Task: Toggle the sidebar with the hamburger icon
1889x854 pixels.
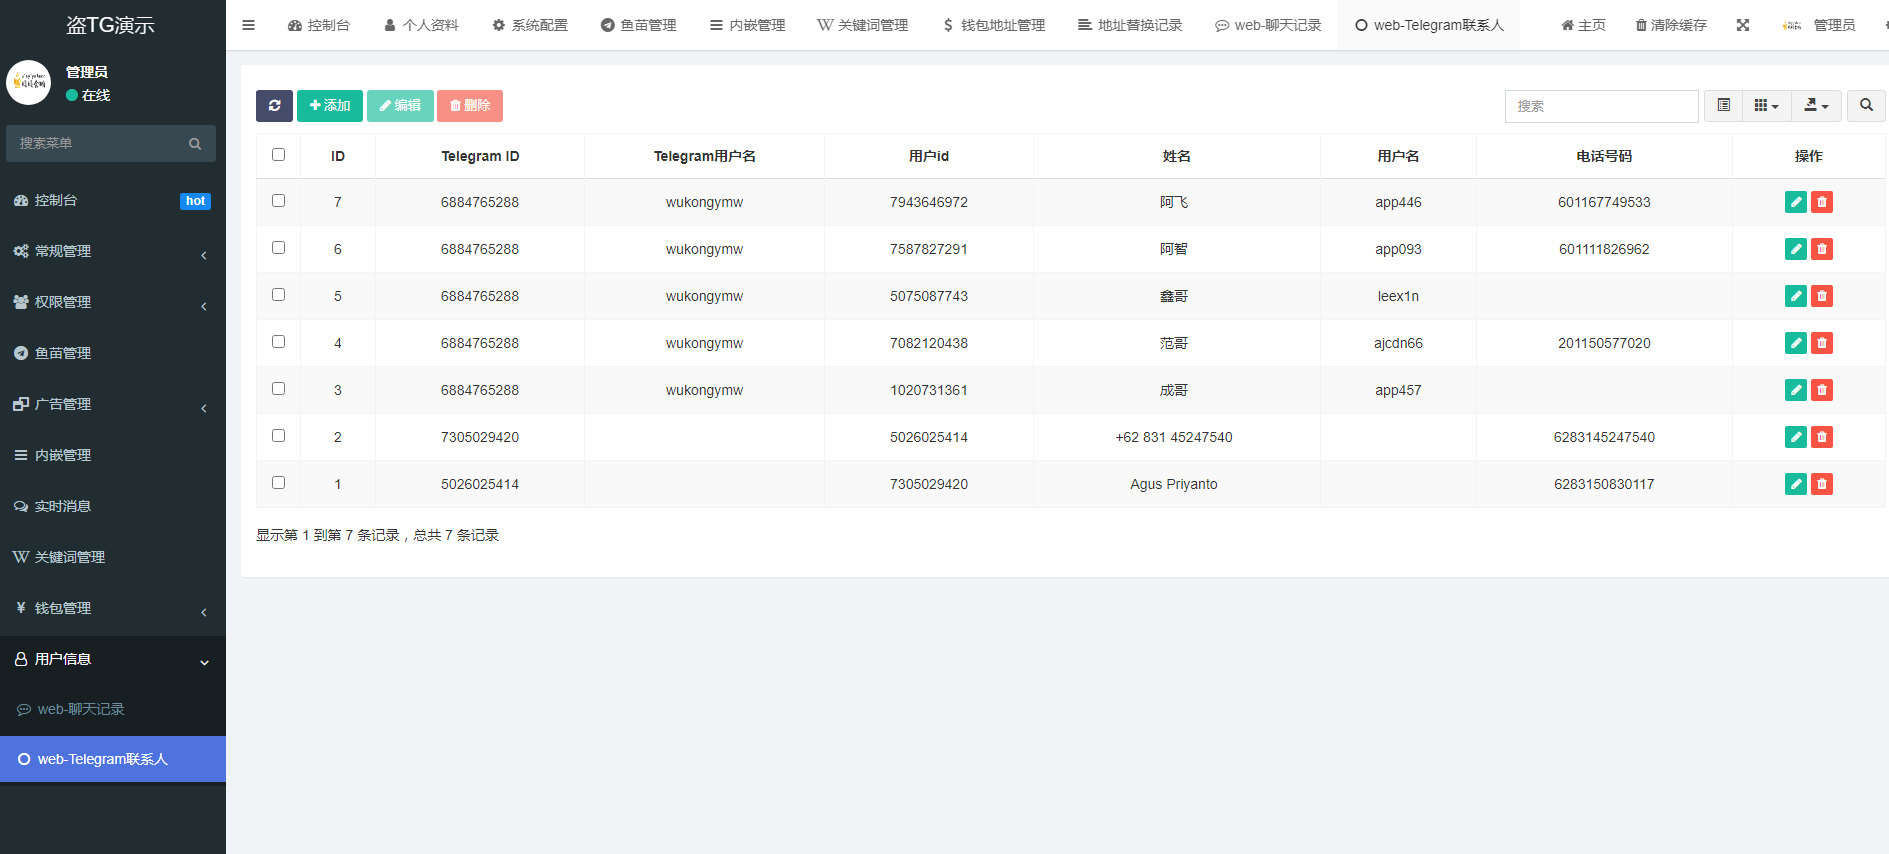Action: 249,25
